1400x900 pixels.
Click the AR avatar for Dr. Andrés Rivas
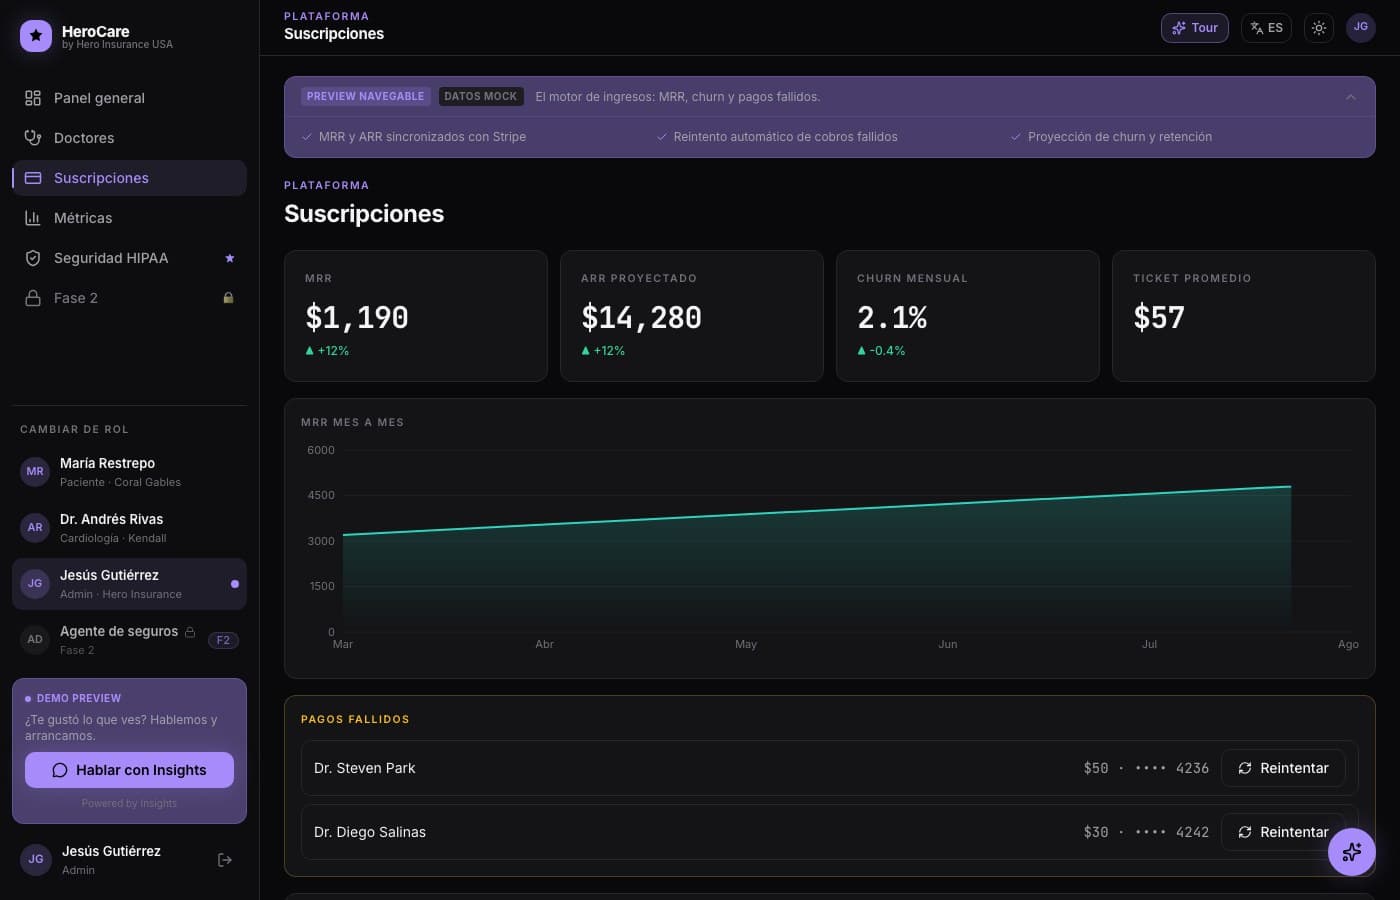point(35,528)
